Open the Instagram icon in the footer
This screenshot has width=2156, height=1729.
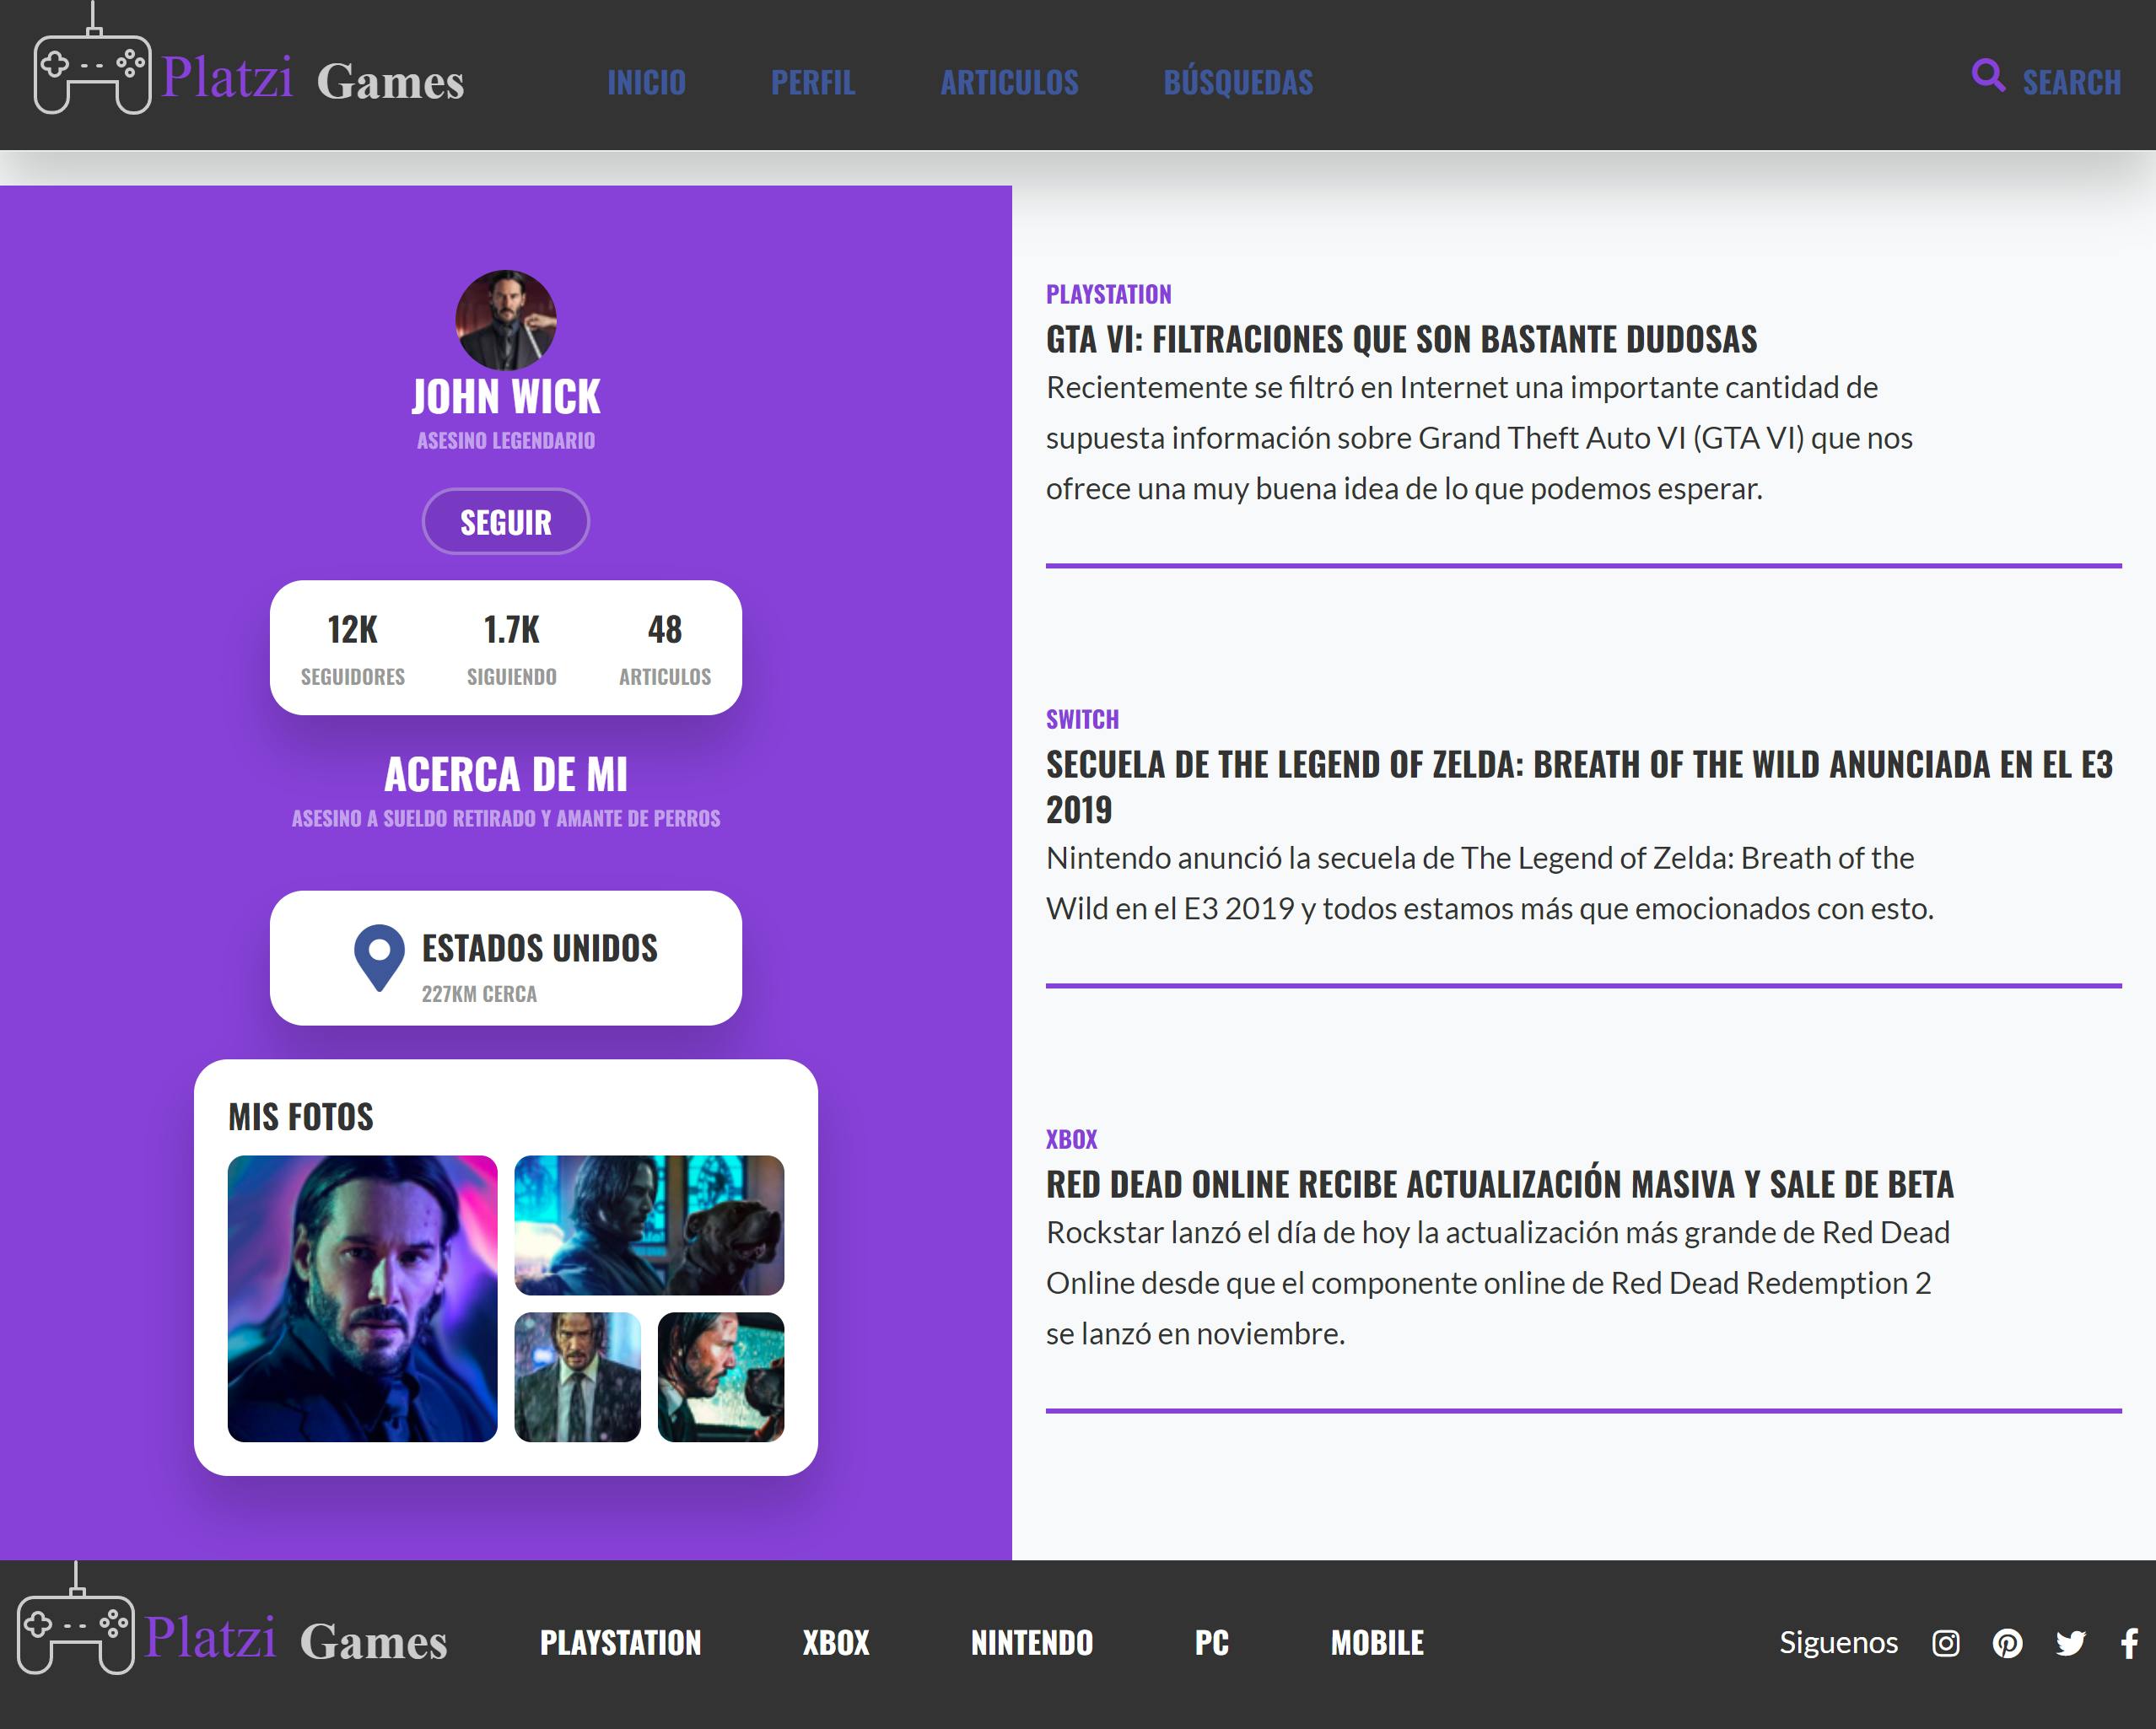point(1946,1641)
